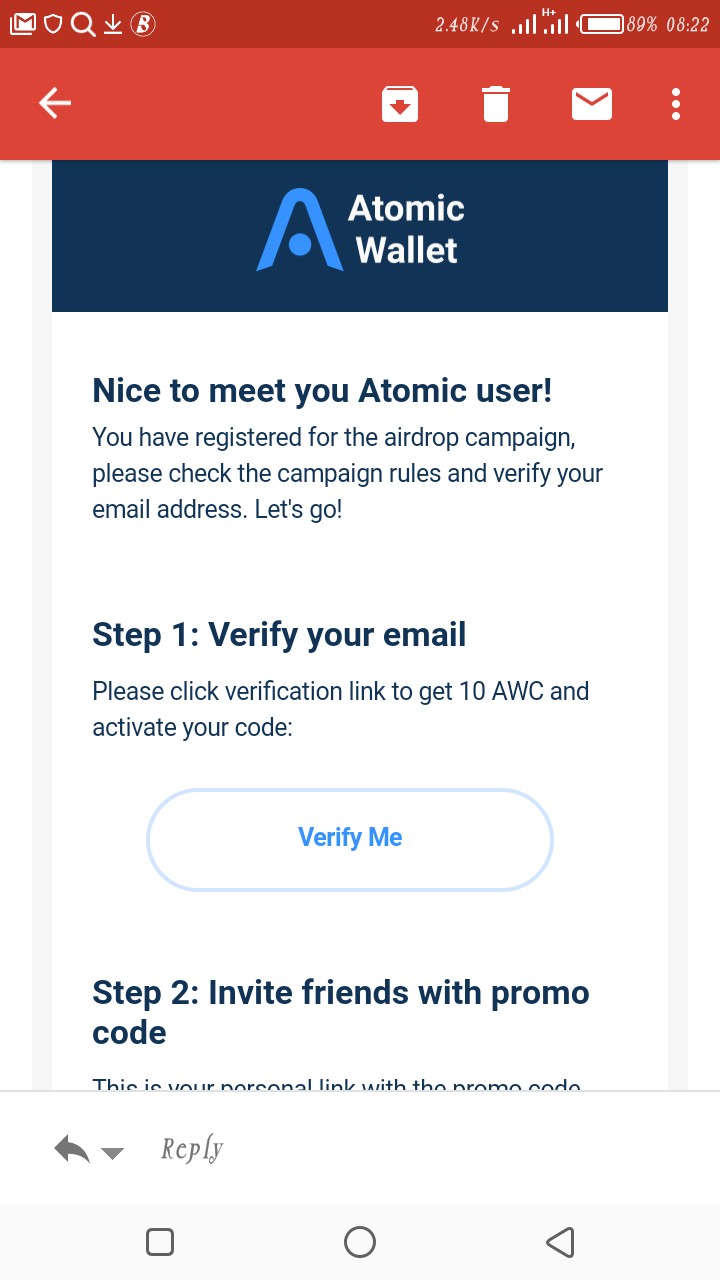Tap the shield notification icon in status bar
This screenshot has width=720, height=1280.
click(54, 23)
